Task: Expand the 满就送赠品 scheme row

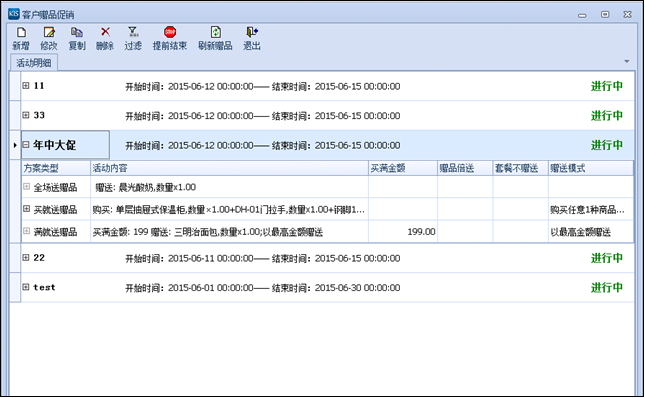Action: pos(27,231)
